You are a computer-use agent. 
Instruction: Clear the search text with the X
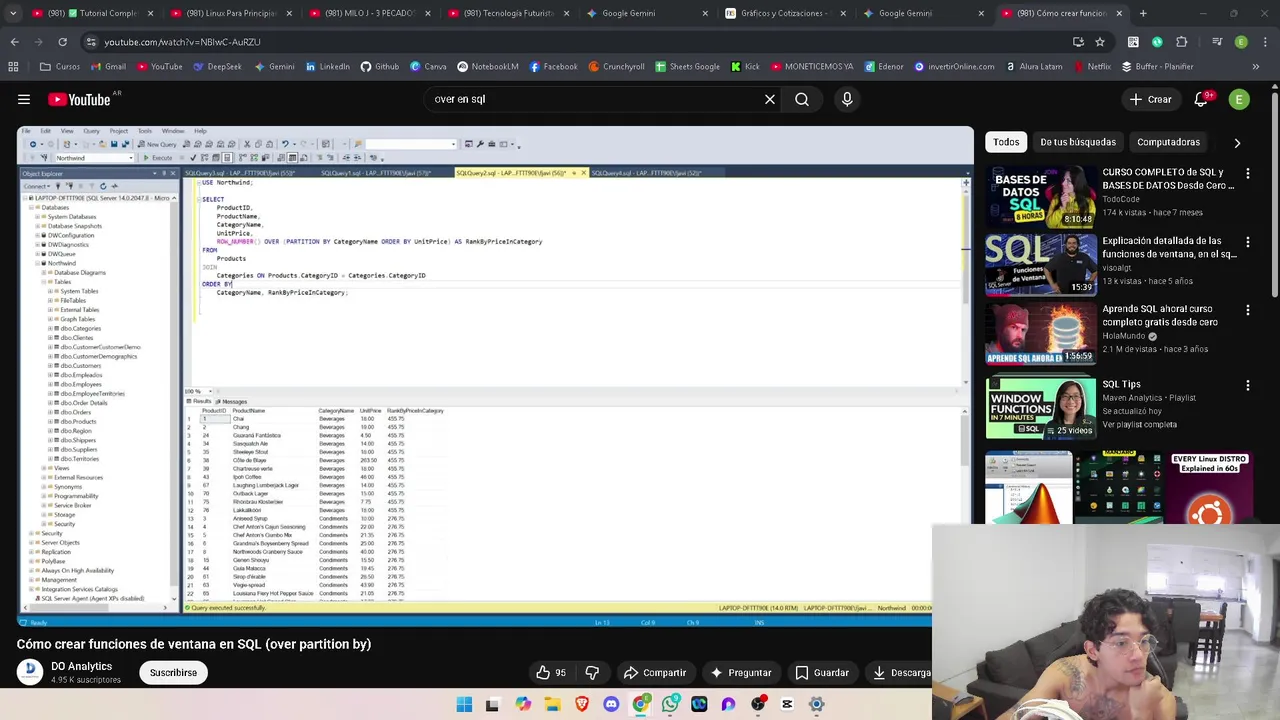pyautogui.click(x=770, y=99)
